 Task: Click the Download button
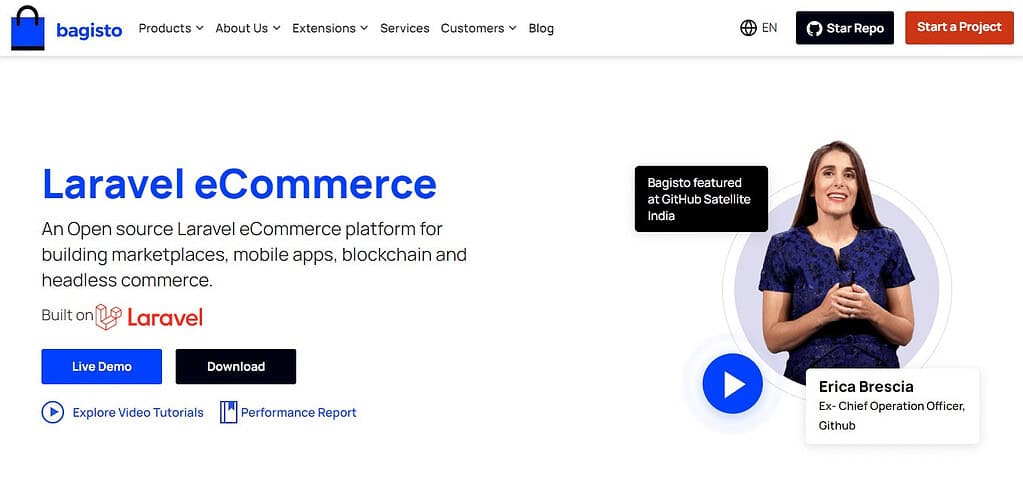click(236, 366)
